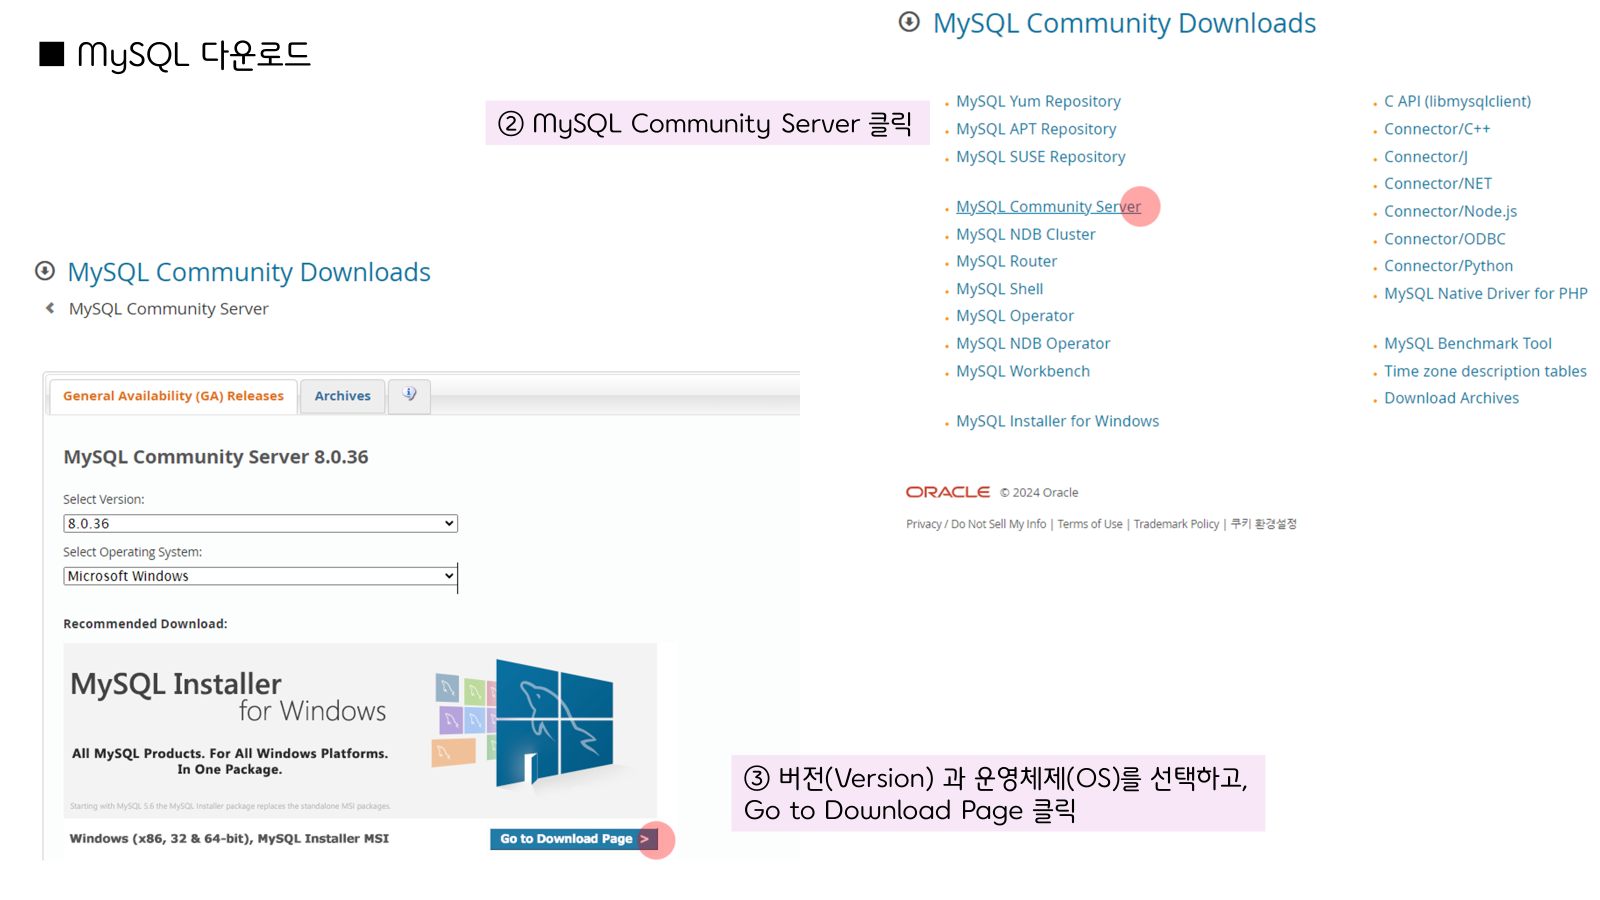Open the MySQL Benchmark Tool link
Screen dimensions: 1600x900
1468,343
